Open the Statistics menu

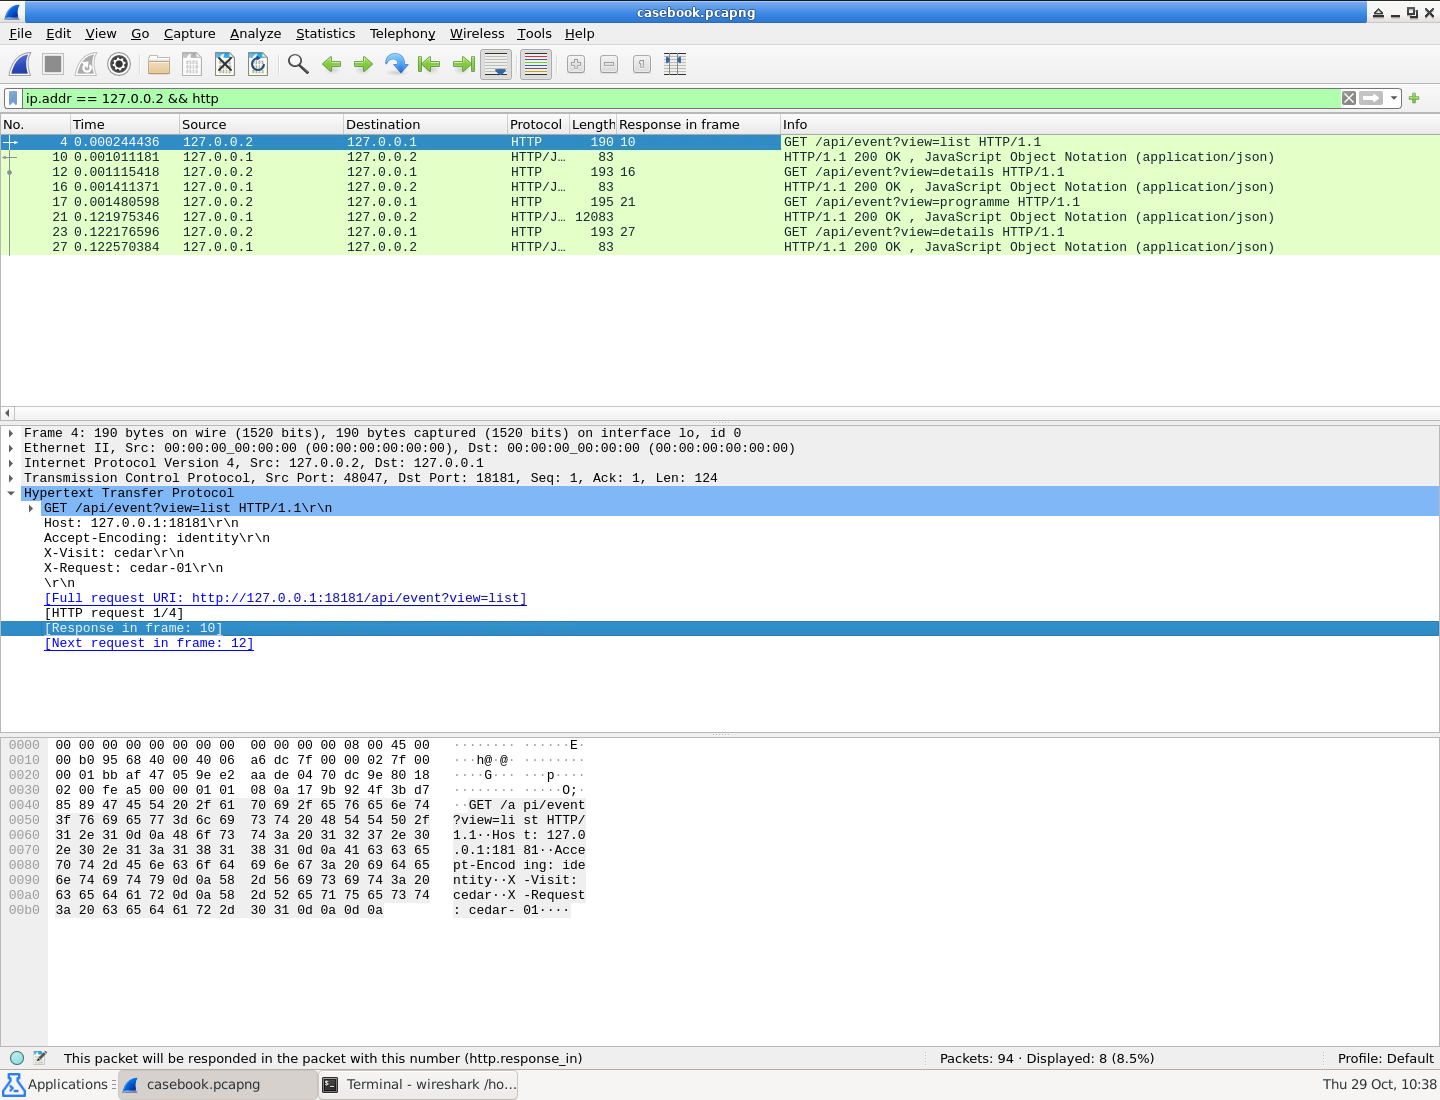point(325,33)
